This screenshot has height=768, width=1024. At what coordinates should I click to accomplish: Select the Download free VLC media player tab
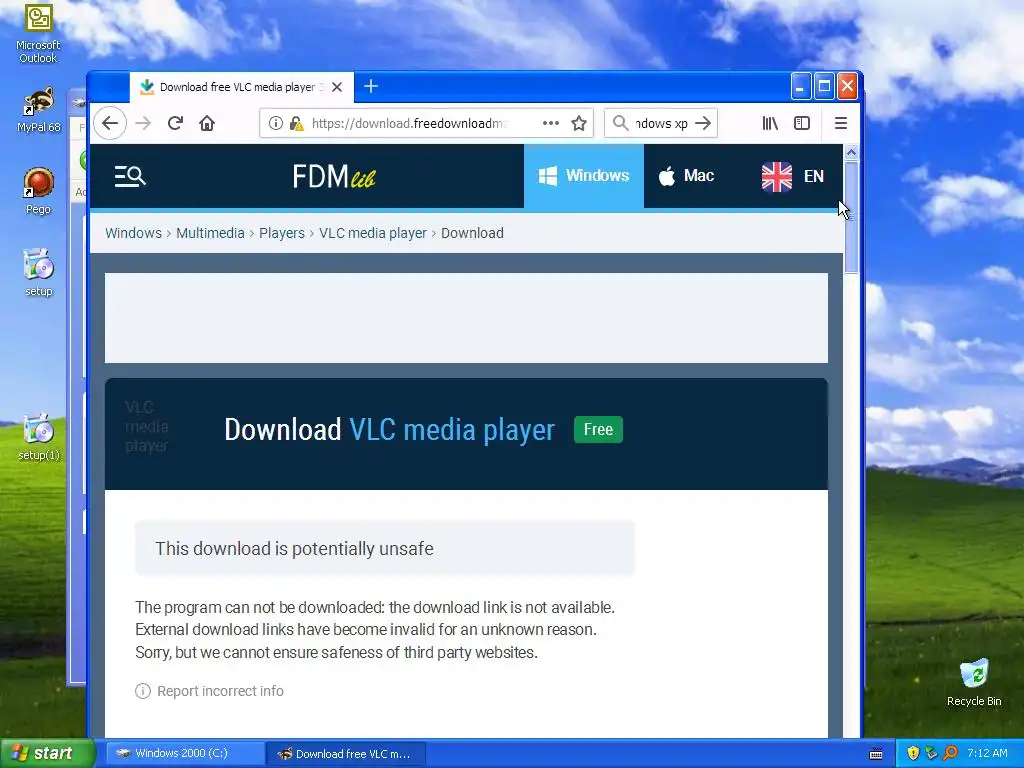point(242,87)
